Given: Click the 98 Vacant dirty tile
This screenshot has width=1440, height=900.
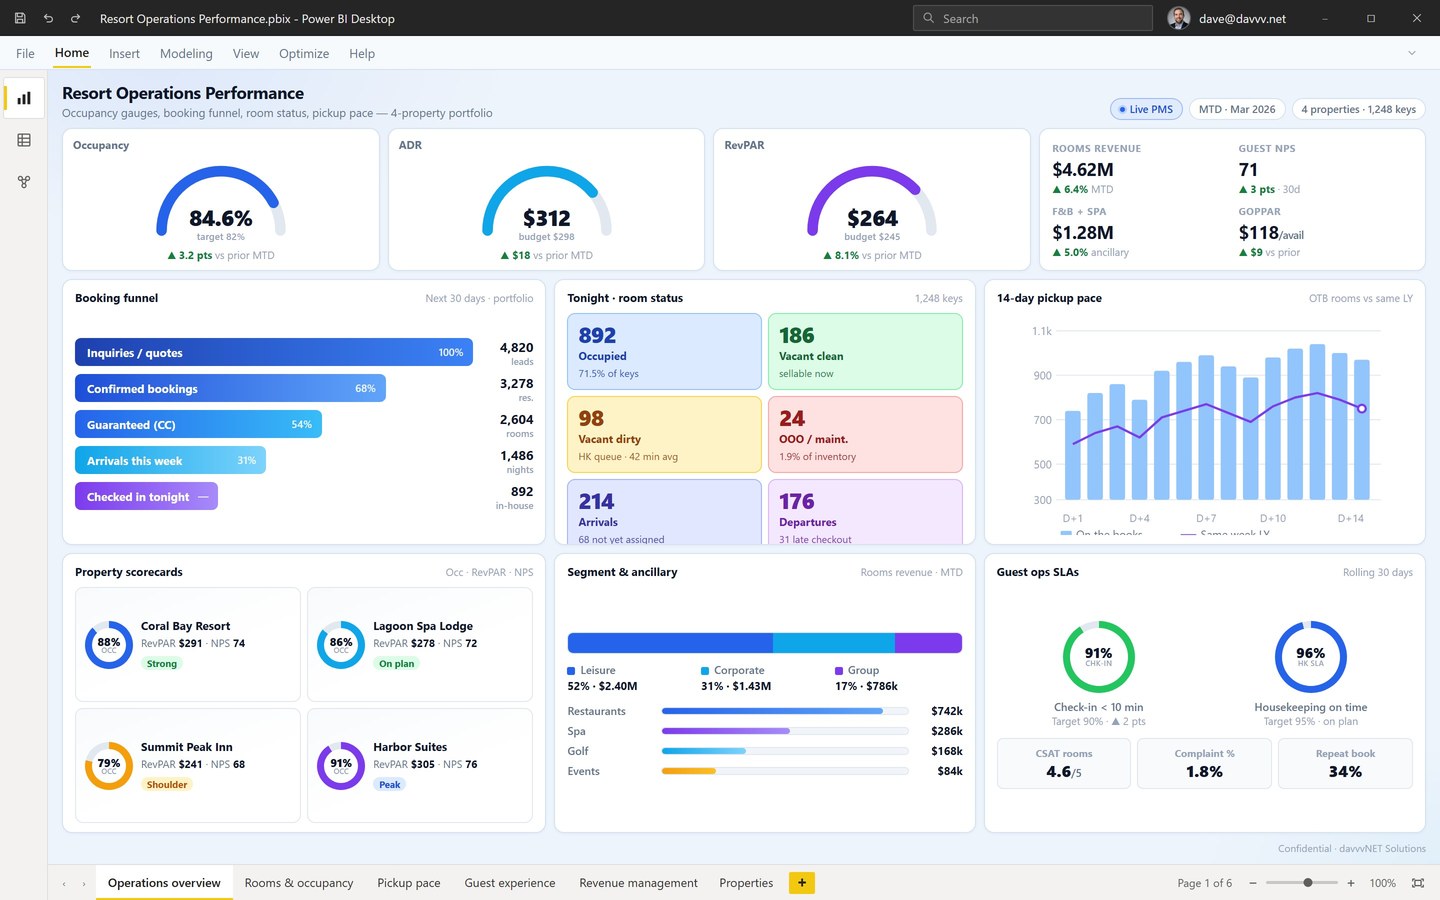Looking at the screenshot, I should pyautogui.click(x=664, y=434).
